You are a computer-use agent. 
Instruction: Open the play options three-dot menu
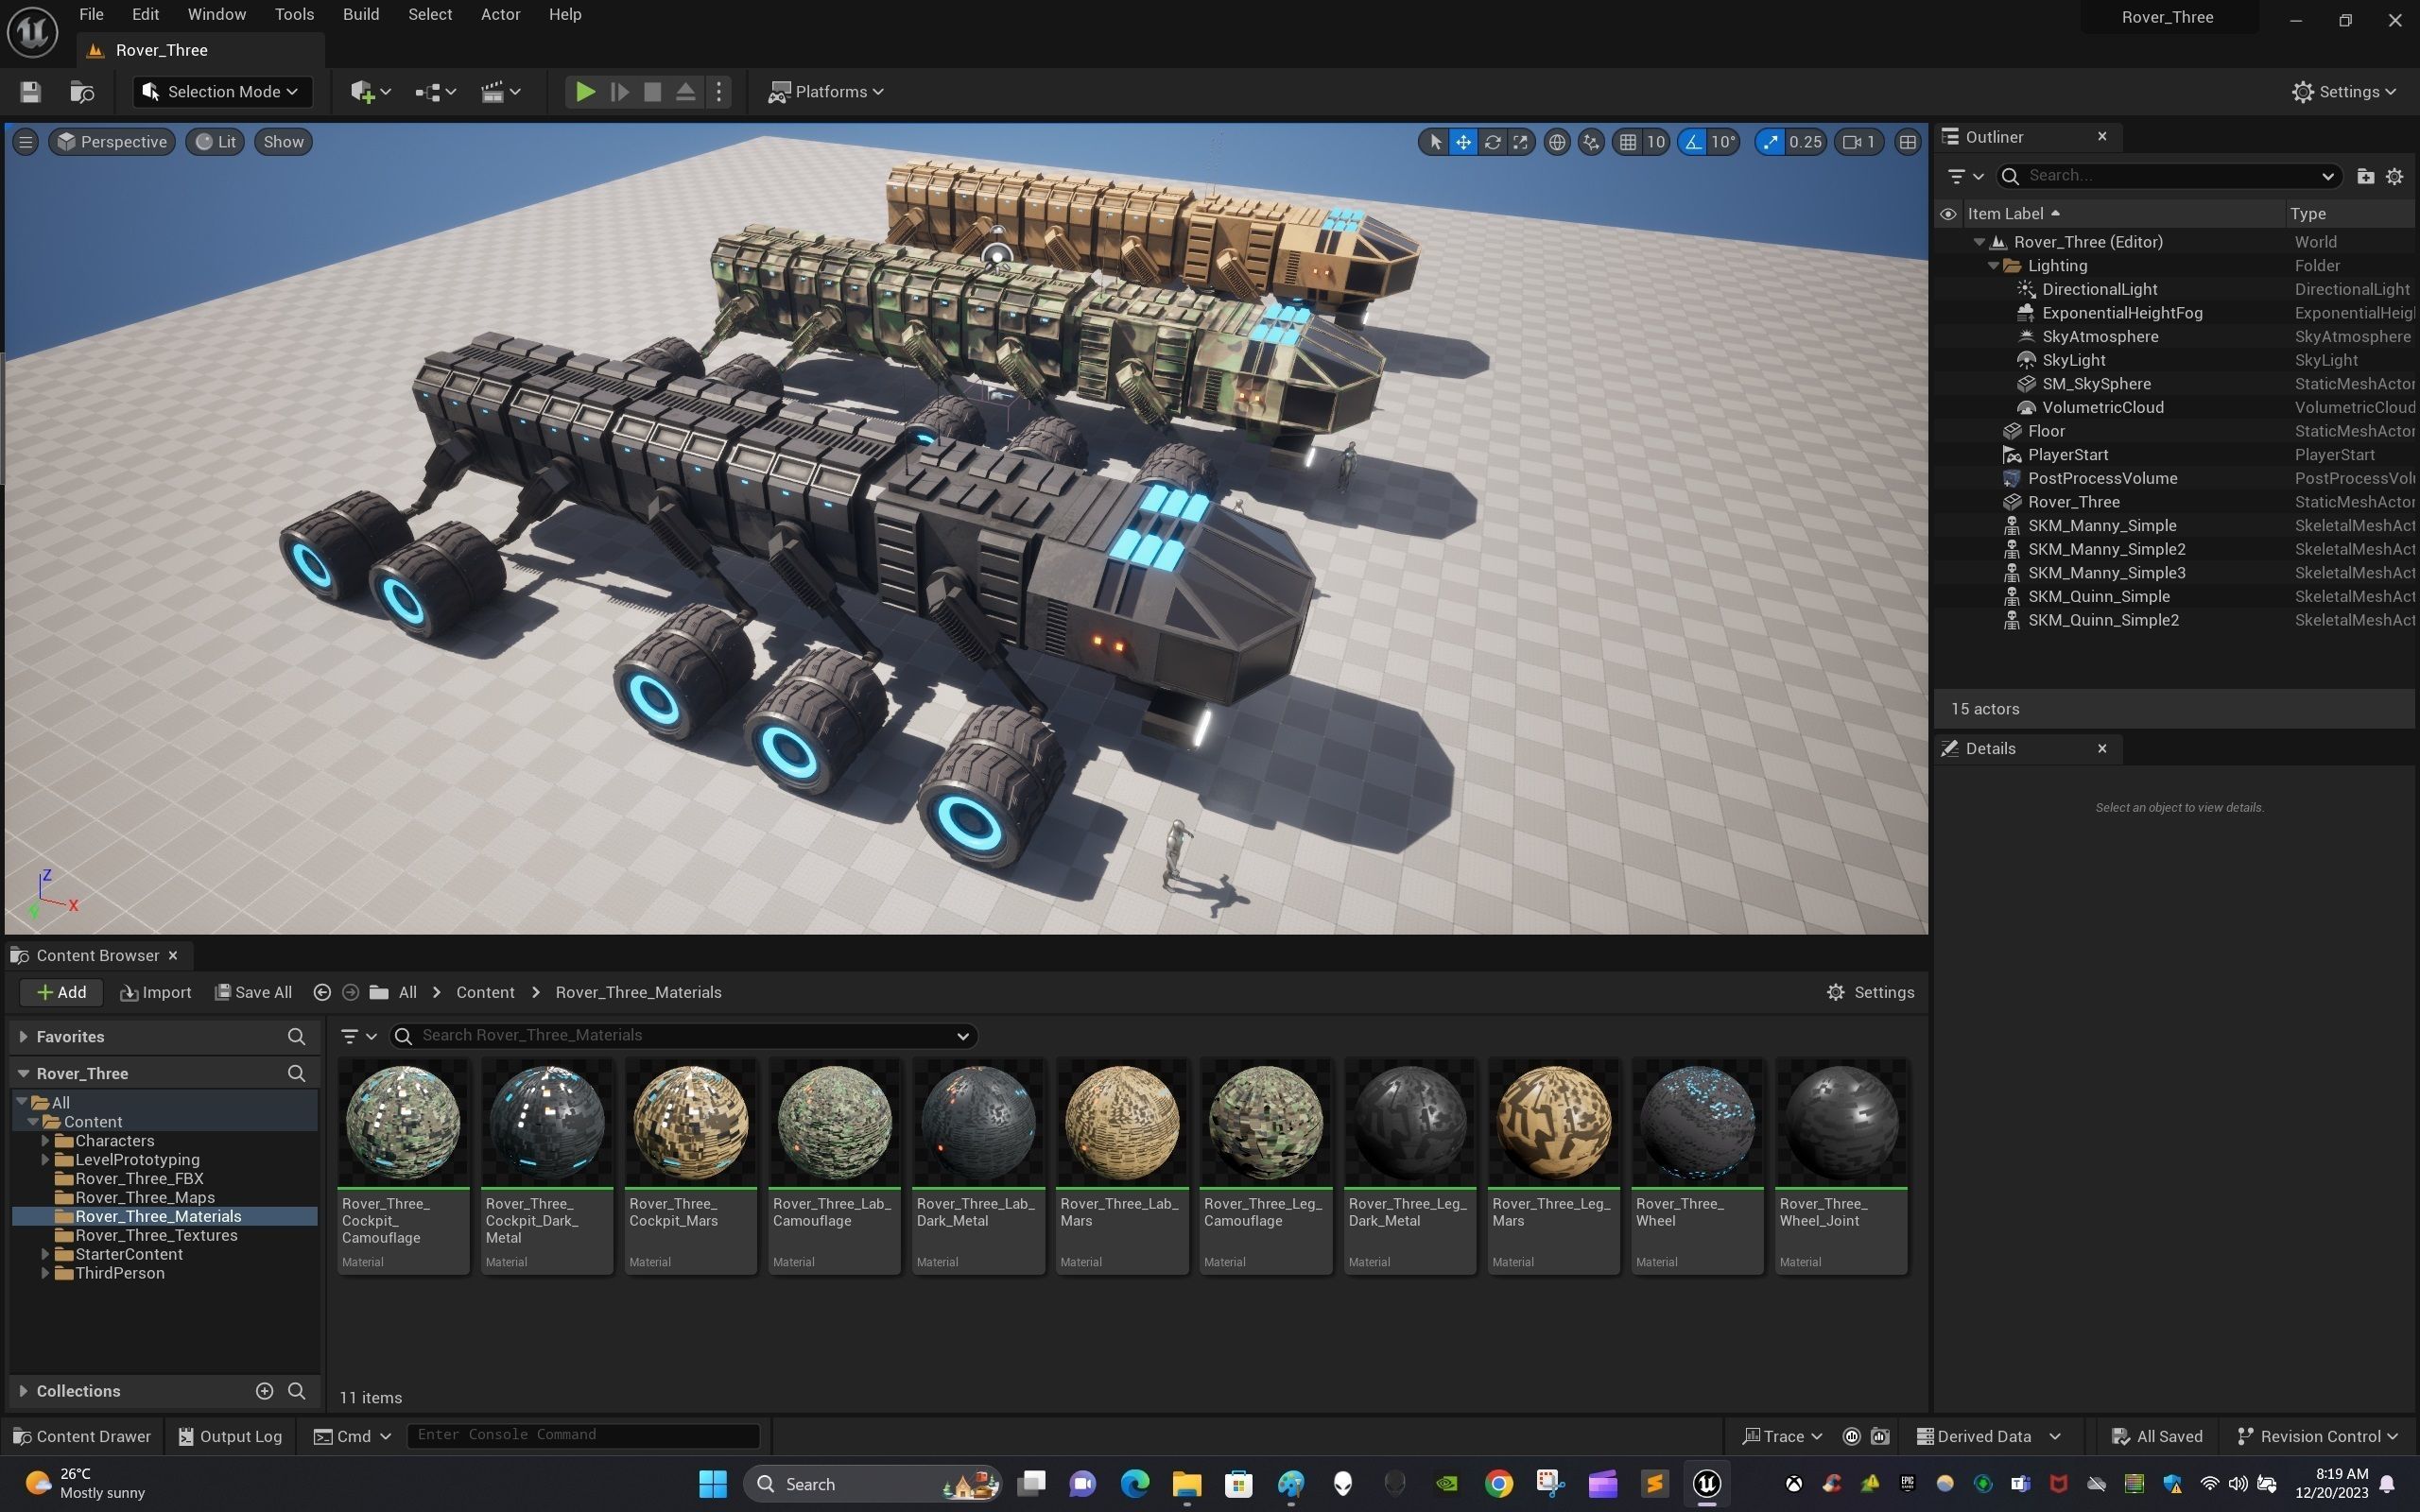pos(718,92)
